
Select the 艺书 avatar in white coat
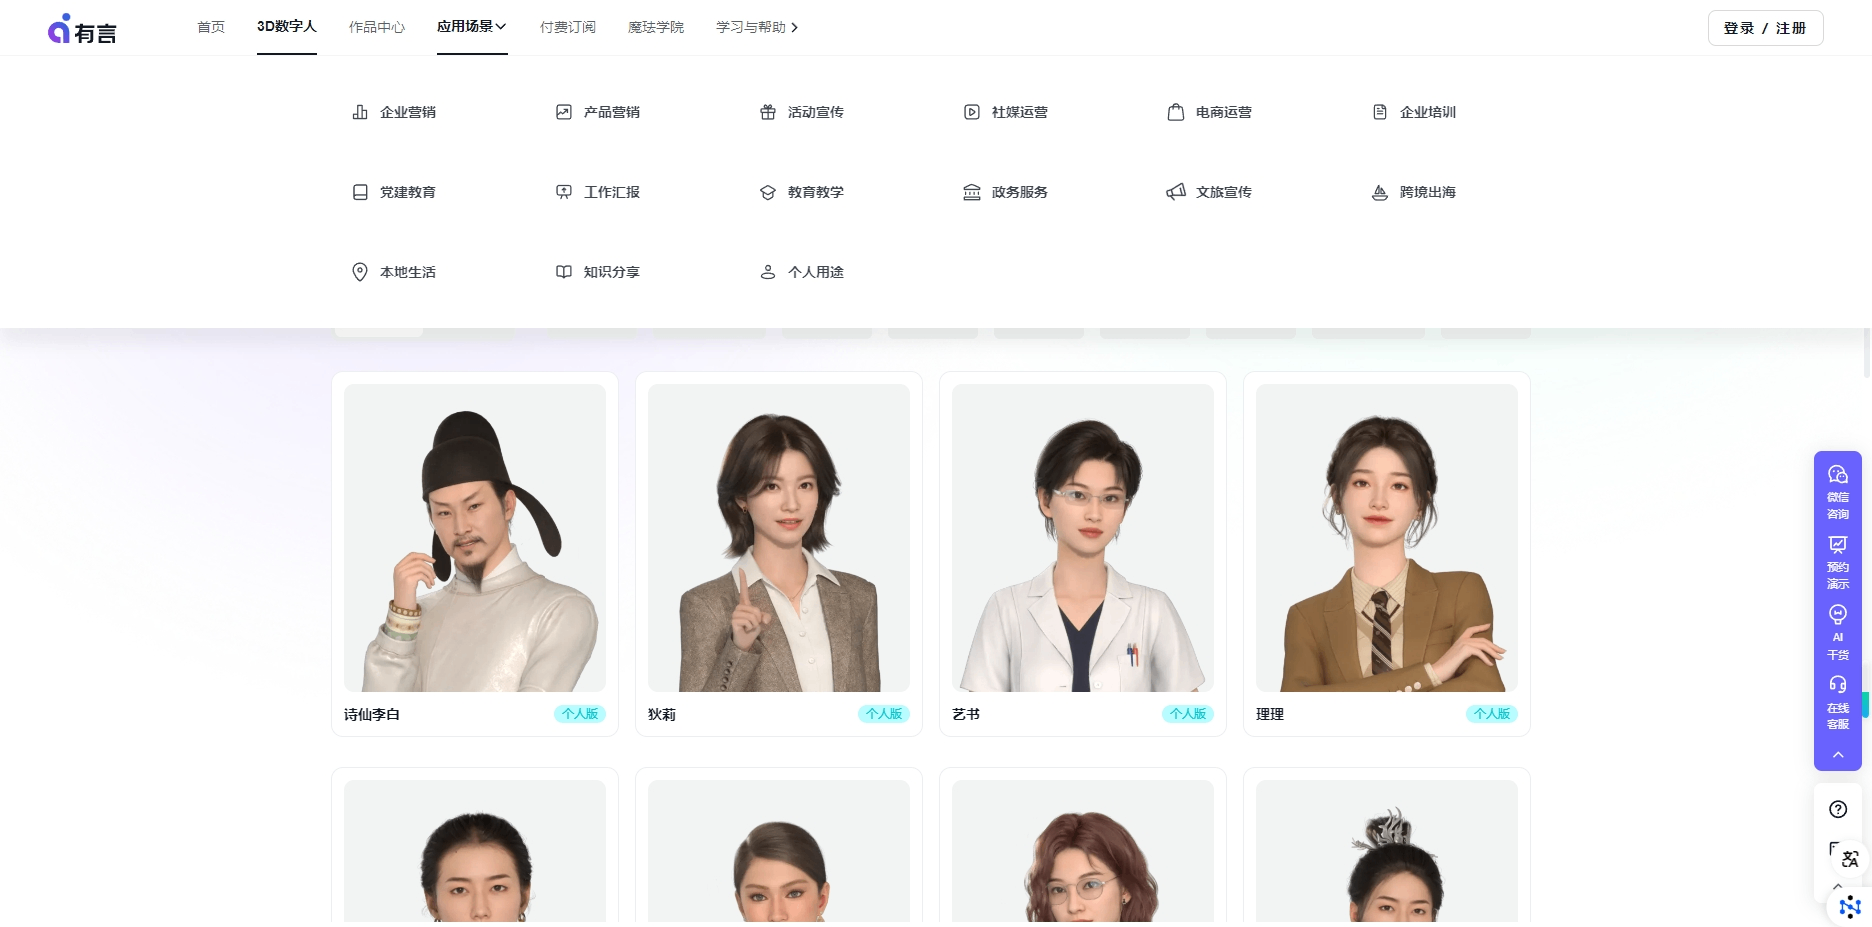pyautogui.click(x=1083, y=538)
